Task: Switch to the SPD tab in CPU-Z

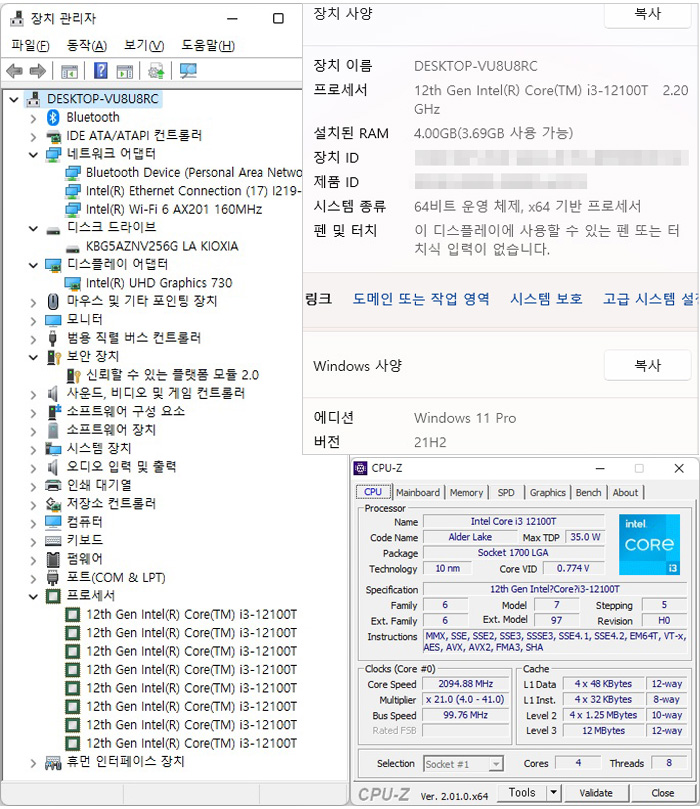Action: (x=506, y=492)
